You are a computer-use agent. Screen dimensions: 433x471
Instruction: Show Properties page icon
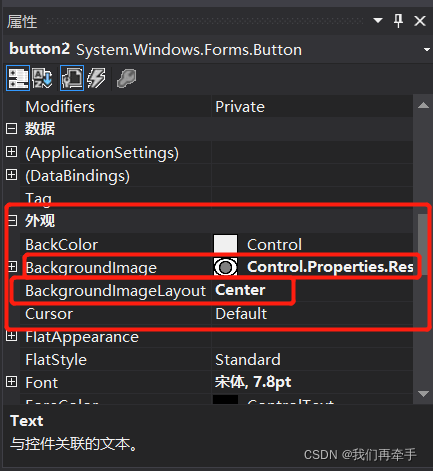(72, 78)
